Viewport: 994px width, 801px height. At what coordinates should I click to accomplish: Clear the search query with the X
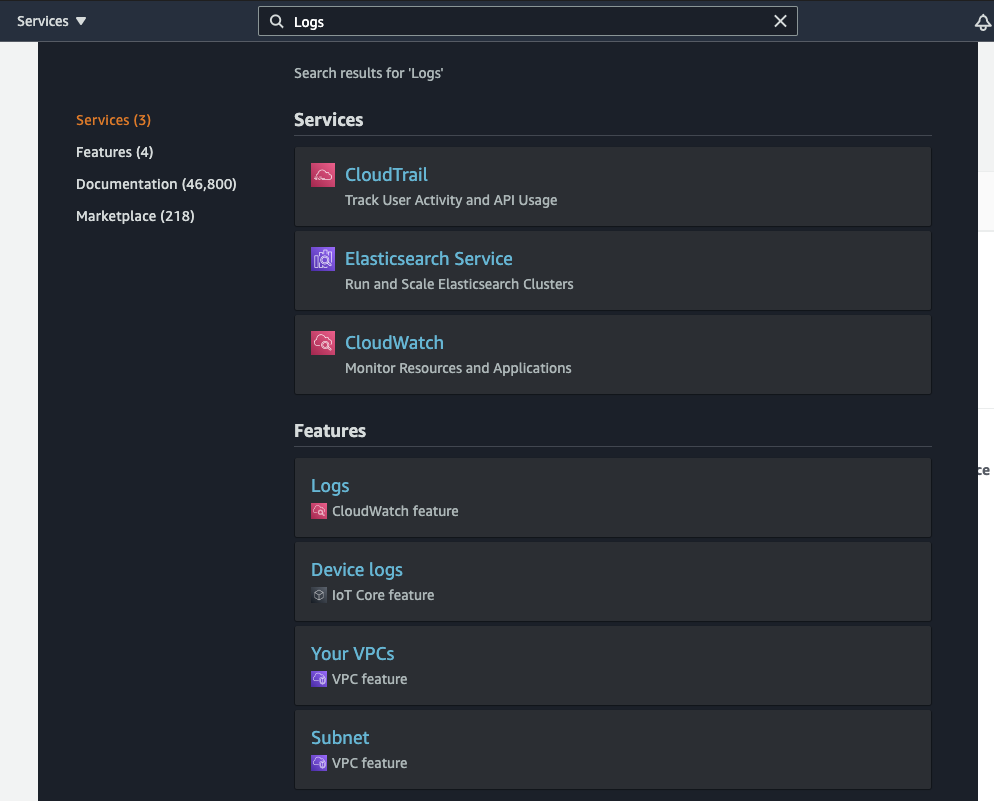pos(780,20)
